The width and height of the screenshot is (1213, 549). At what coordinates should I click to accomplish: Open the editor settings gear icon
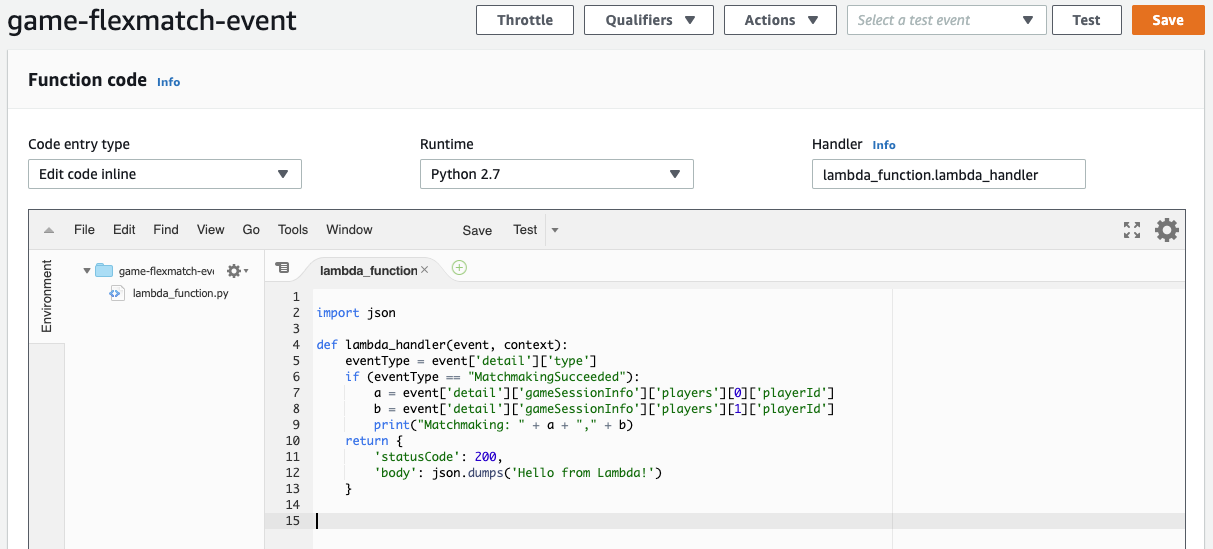click(1166, 230)
